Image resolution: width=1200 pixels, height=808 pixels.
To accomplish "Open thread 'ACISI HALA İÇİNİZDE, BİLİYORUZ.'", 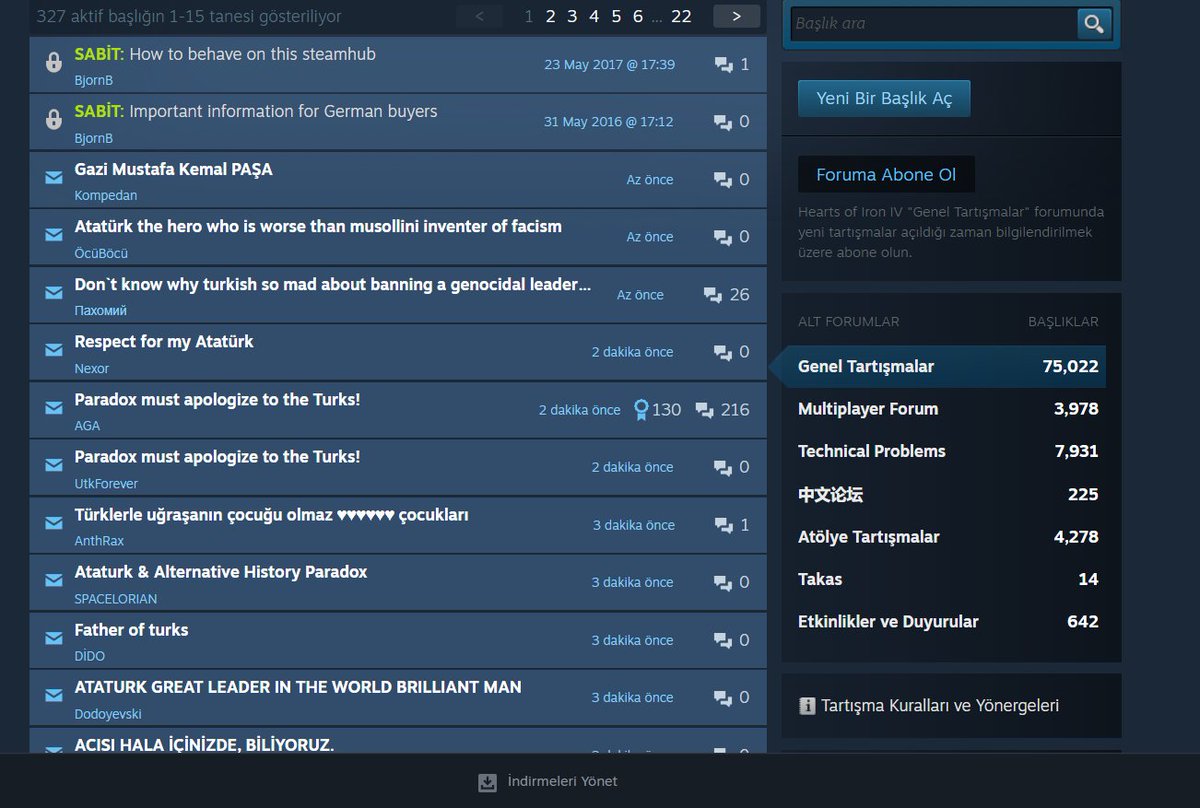I will (204, 745).
